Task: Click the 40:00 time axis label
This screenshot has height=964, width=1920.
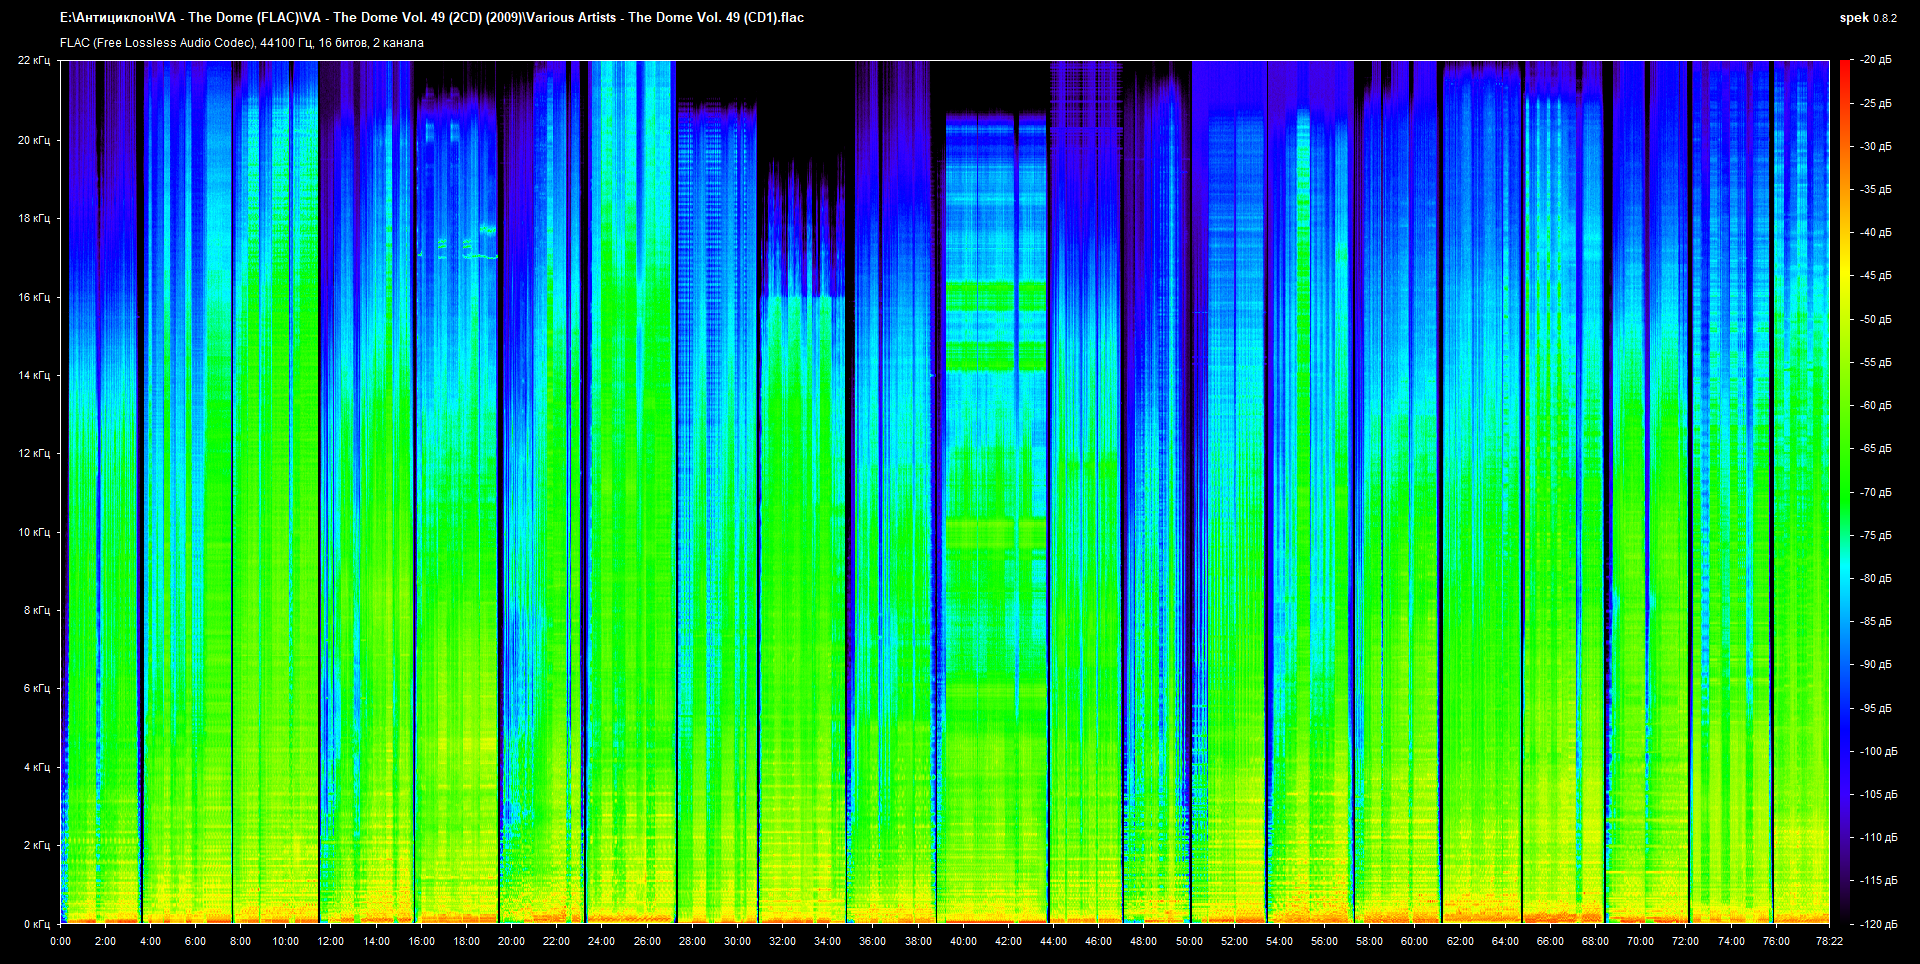Action: click(963, 941)
